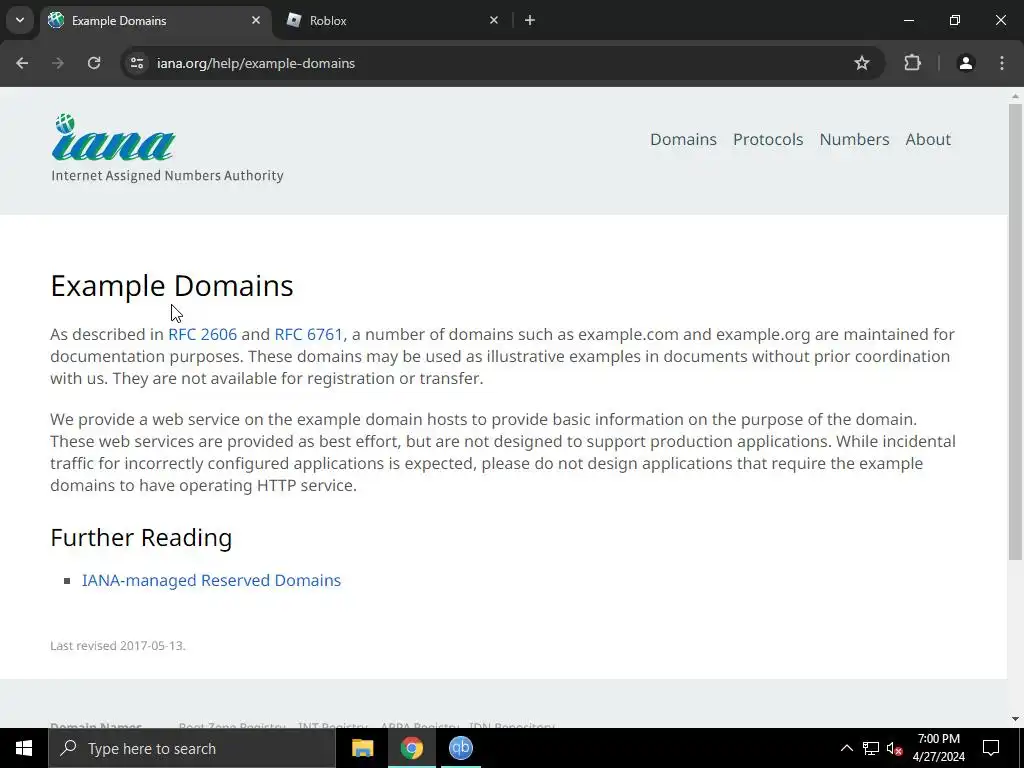Open the Extensions puzzle icon
The image size is (1024, 768).
[912, 63]
